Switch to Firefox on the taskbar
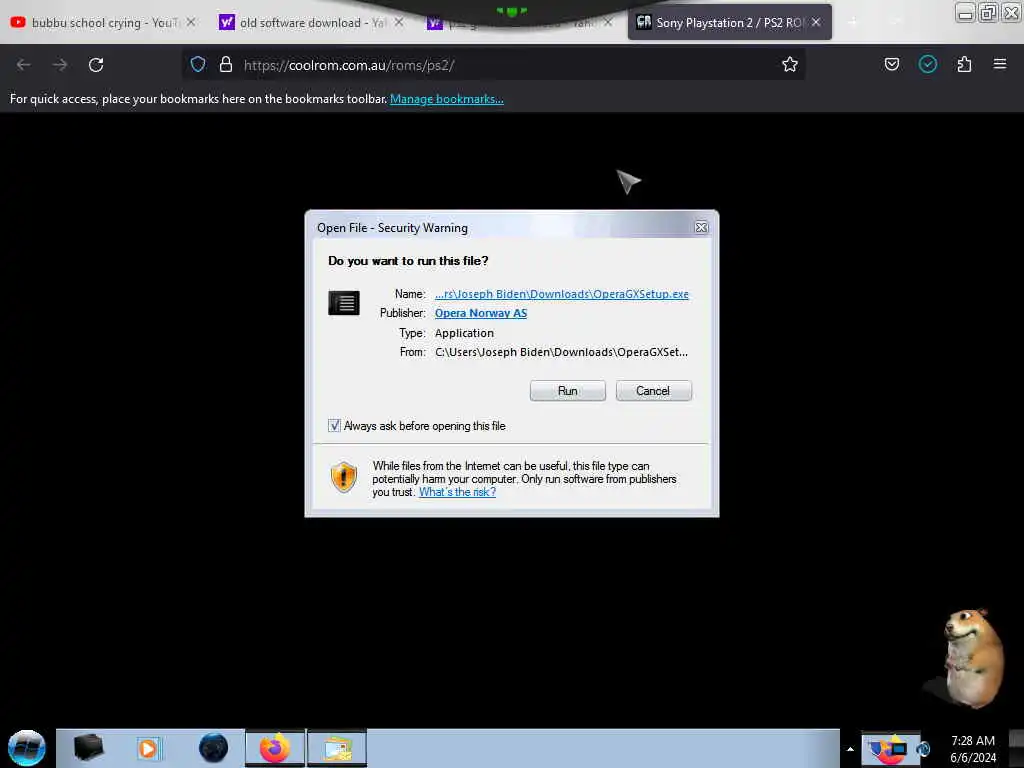This screenshot has width=1024, height=768. [x=275, y=748]
